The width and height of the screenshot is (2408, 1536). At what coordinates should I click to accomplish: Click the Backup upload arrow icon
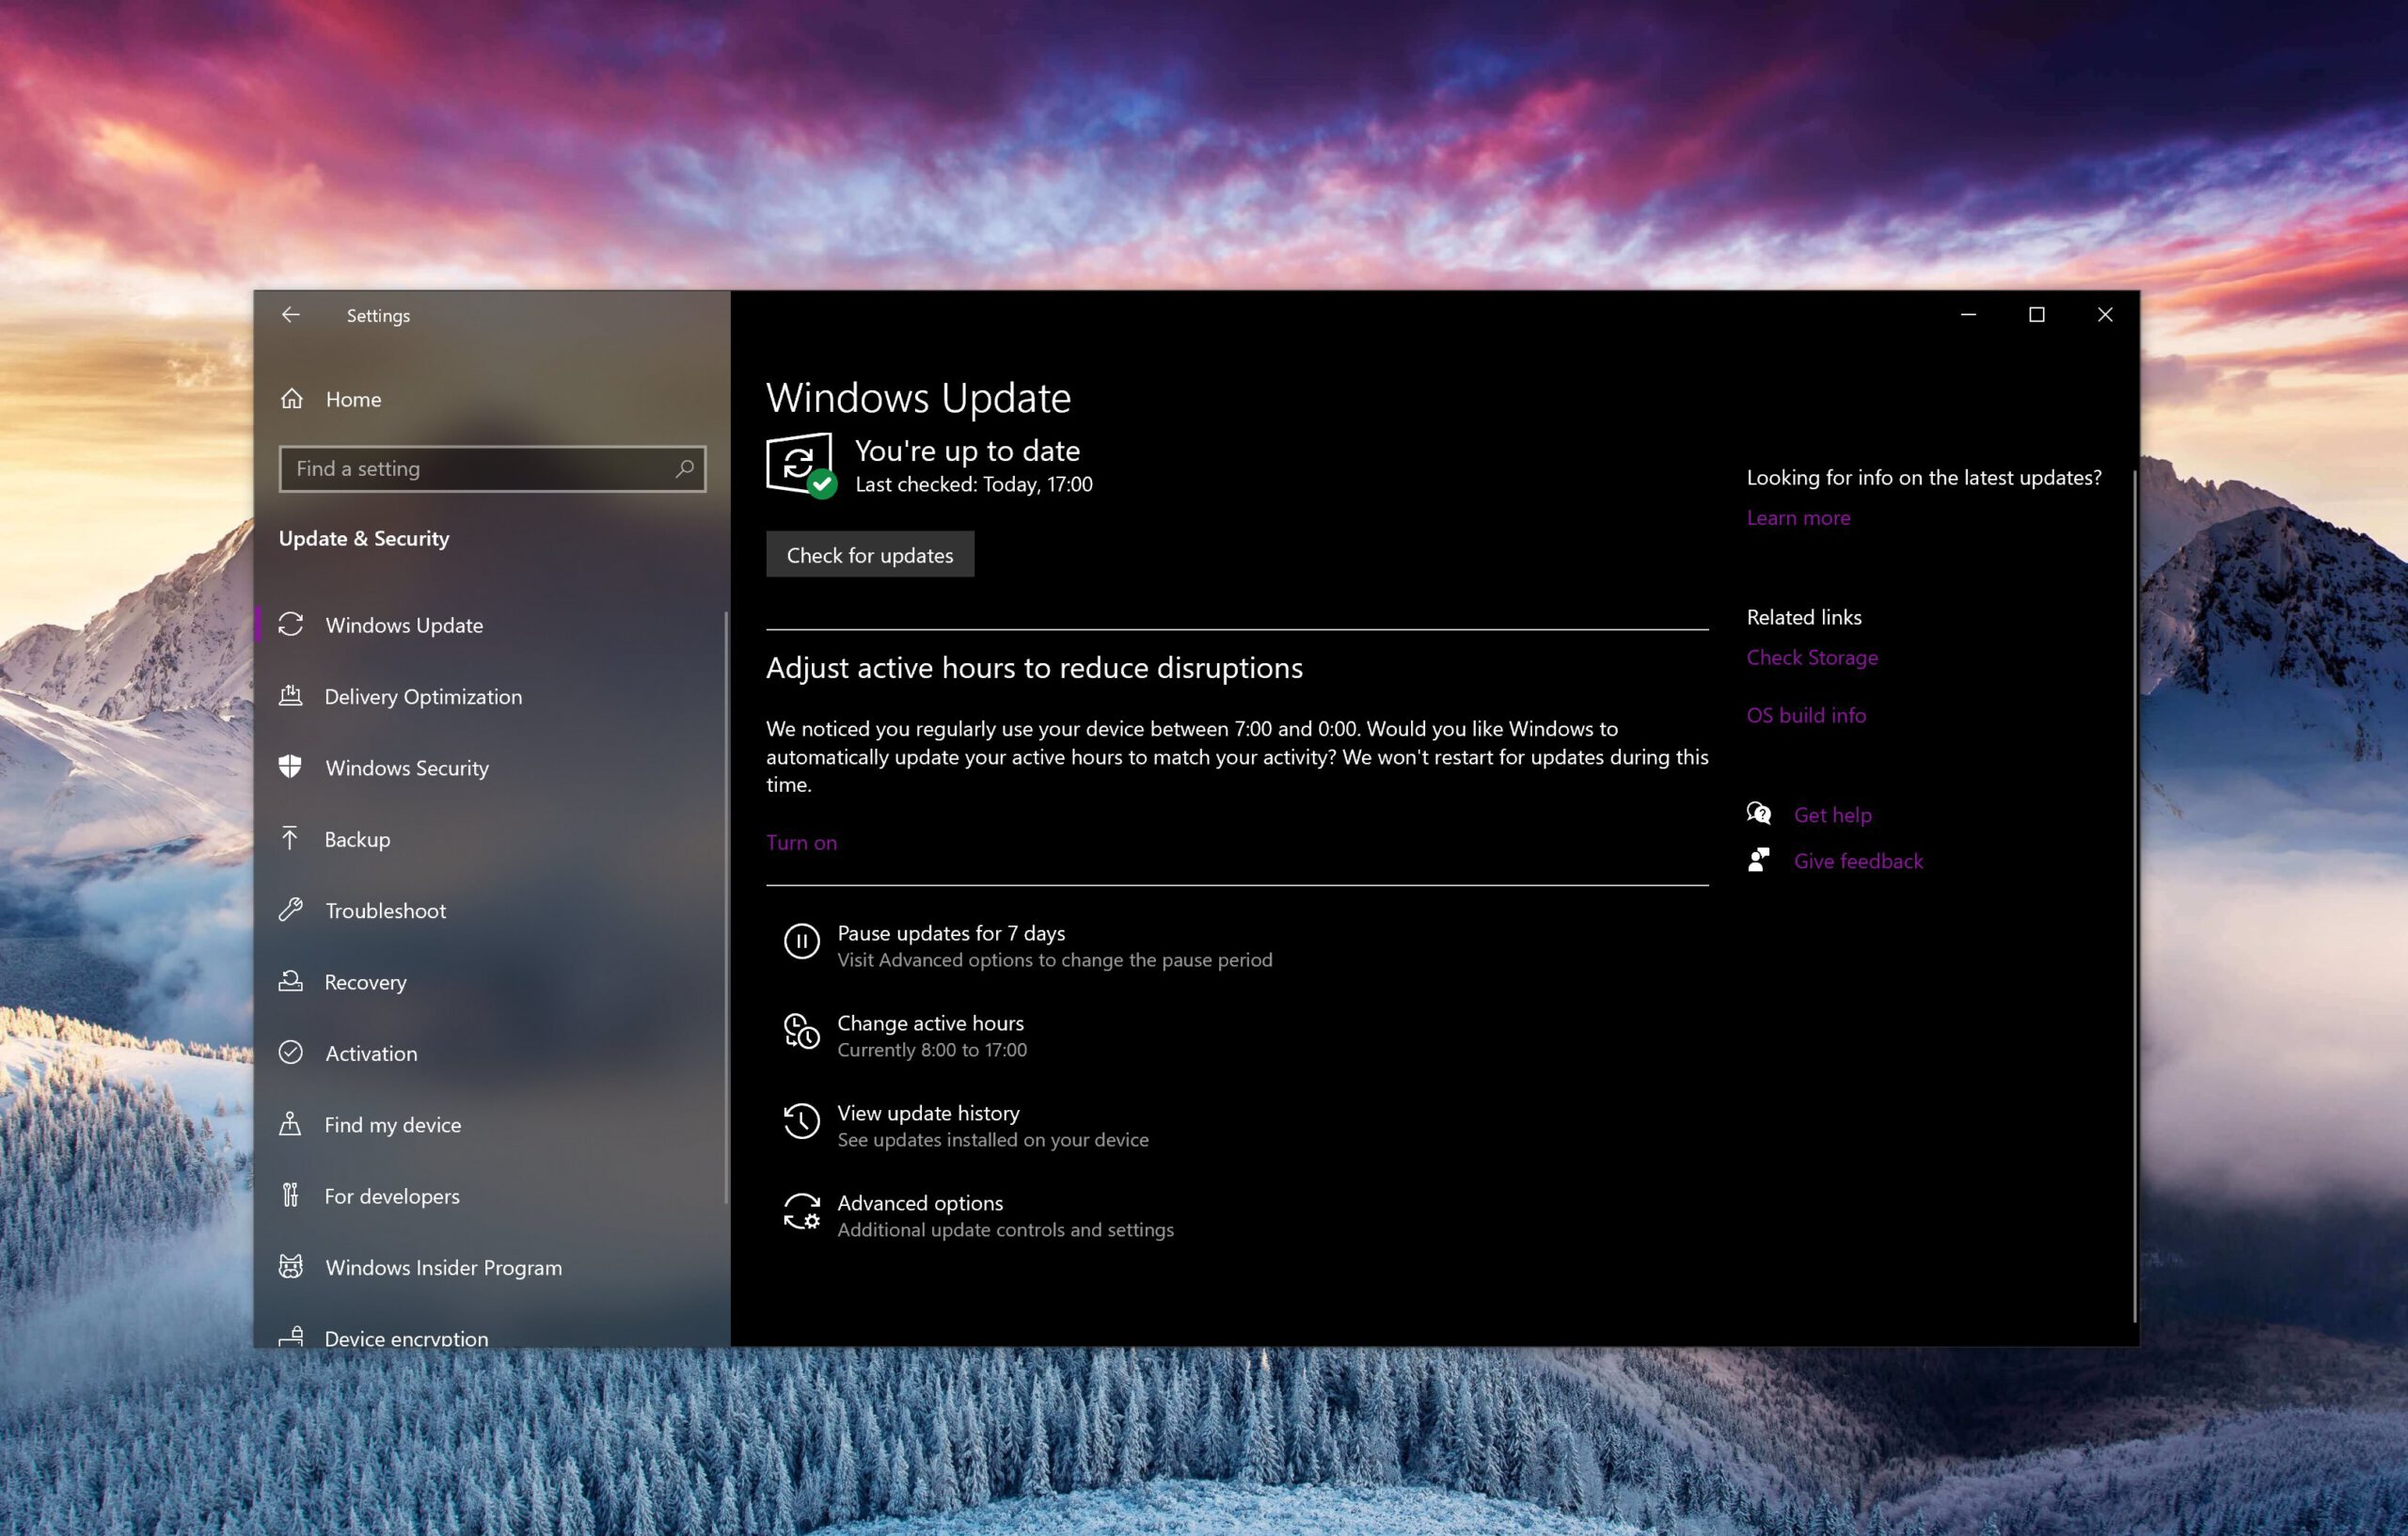click(290, 838)
